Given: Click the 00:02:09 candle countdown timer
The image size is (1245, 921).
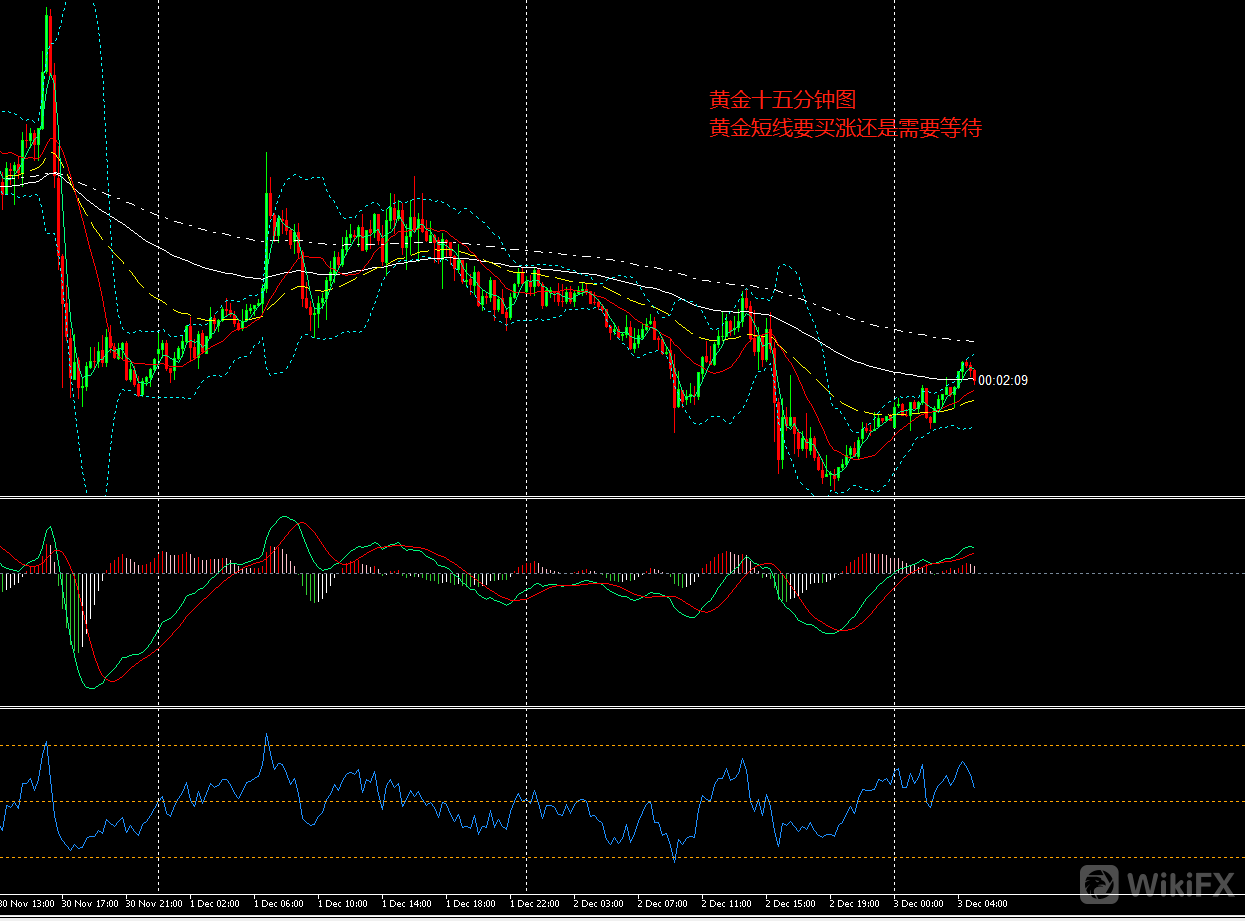Looking at the screenshot, I should pyautogui.click(x=1003, y=381).
